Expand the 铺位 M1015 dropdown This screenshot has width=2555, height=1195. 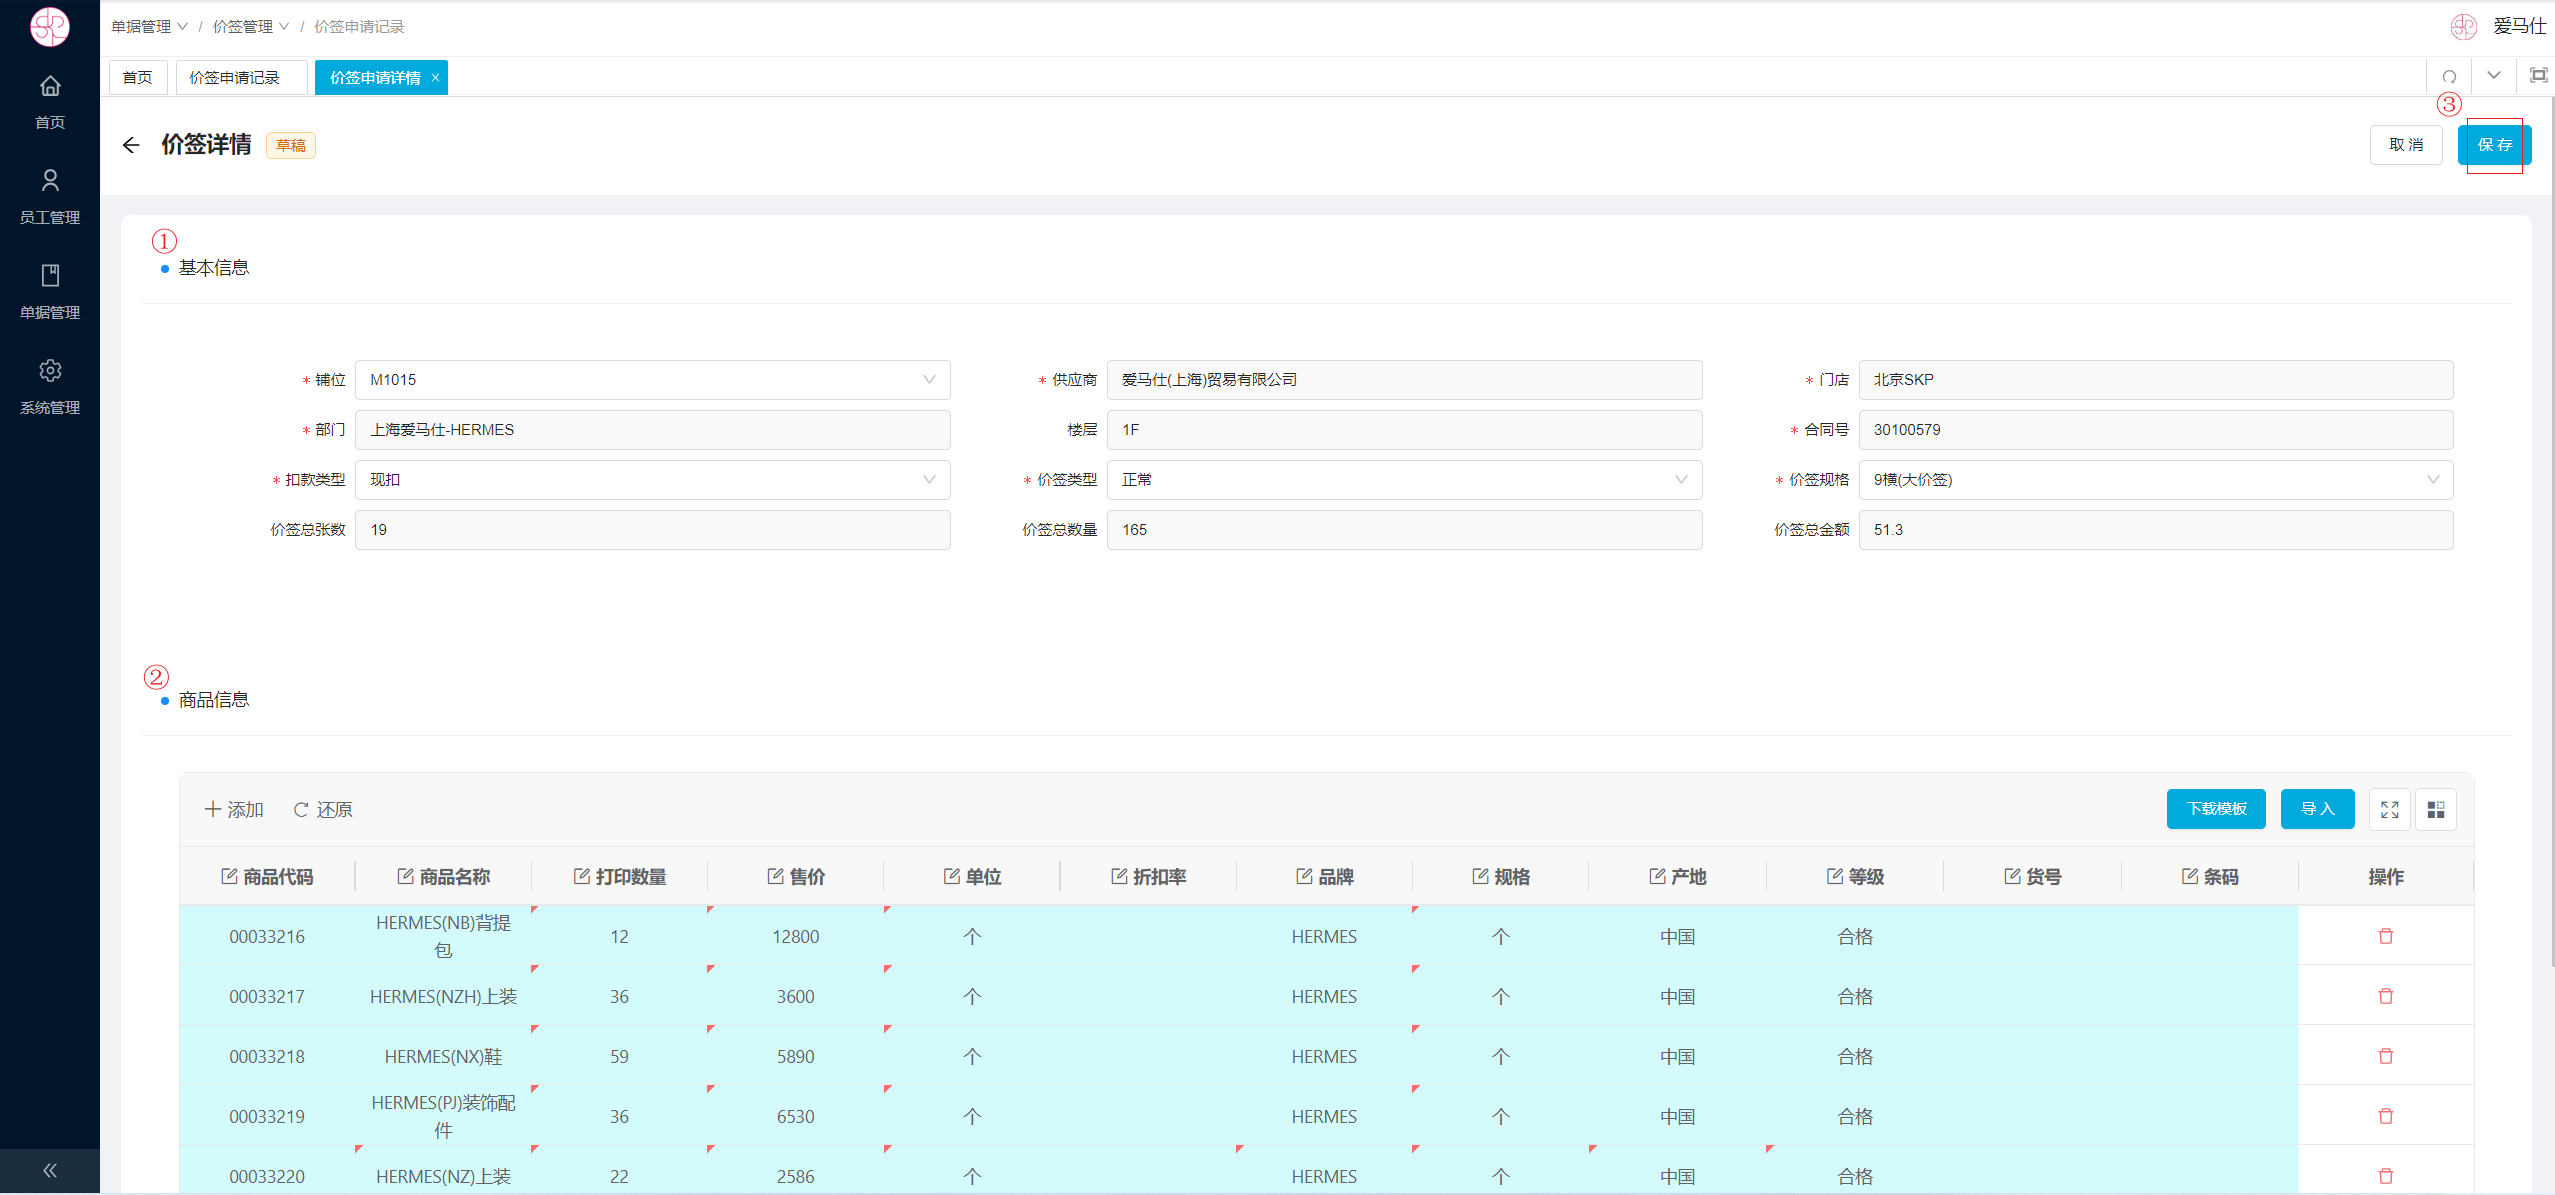tap(652, 380)
